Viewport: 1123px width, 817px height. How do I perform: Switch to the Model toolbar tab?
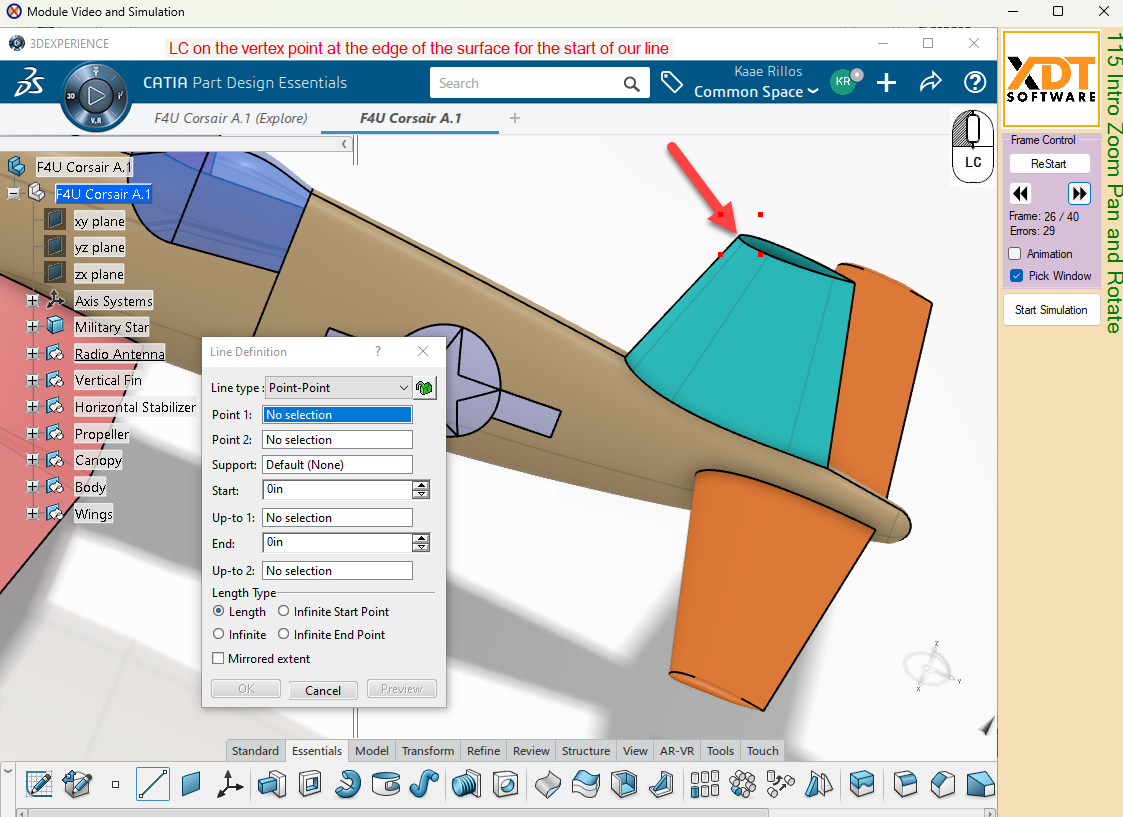tap(372, 750)
